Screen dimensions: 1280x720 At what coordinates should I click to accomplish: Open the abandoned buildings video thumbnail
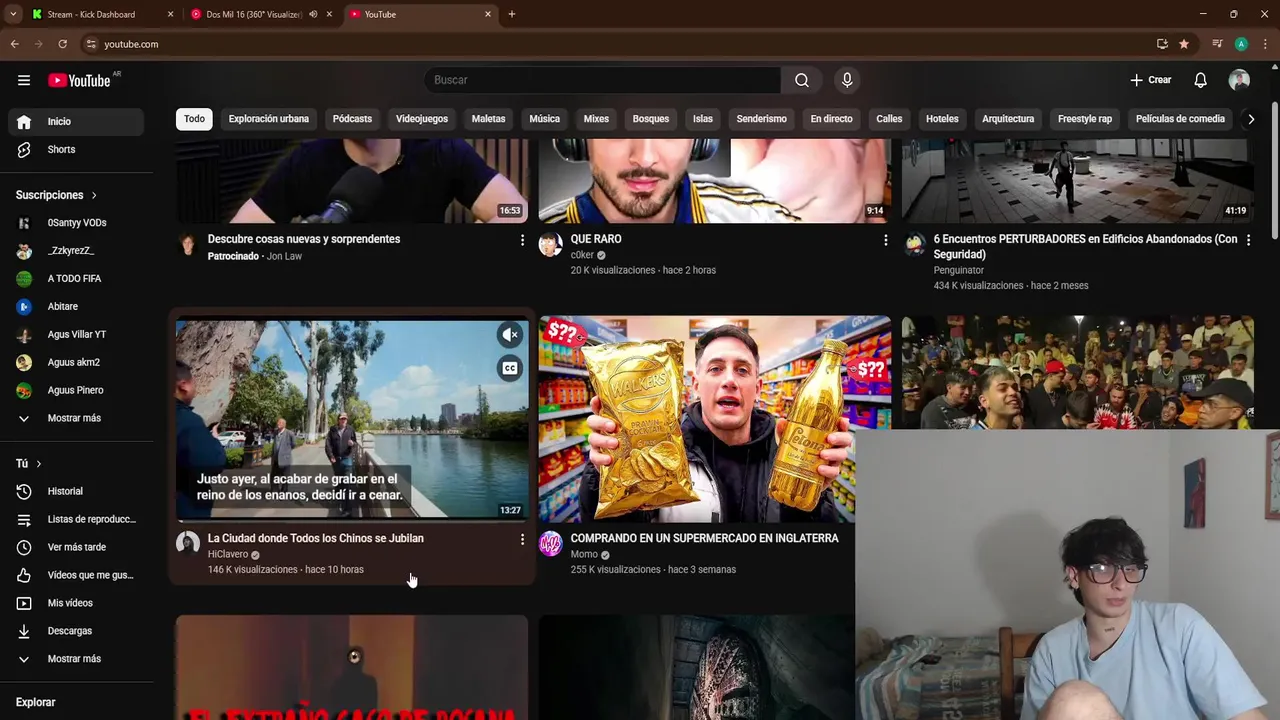point(1077,181)
